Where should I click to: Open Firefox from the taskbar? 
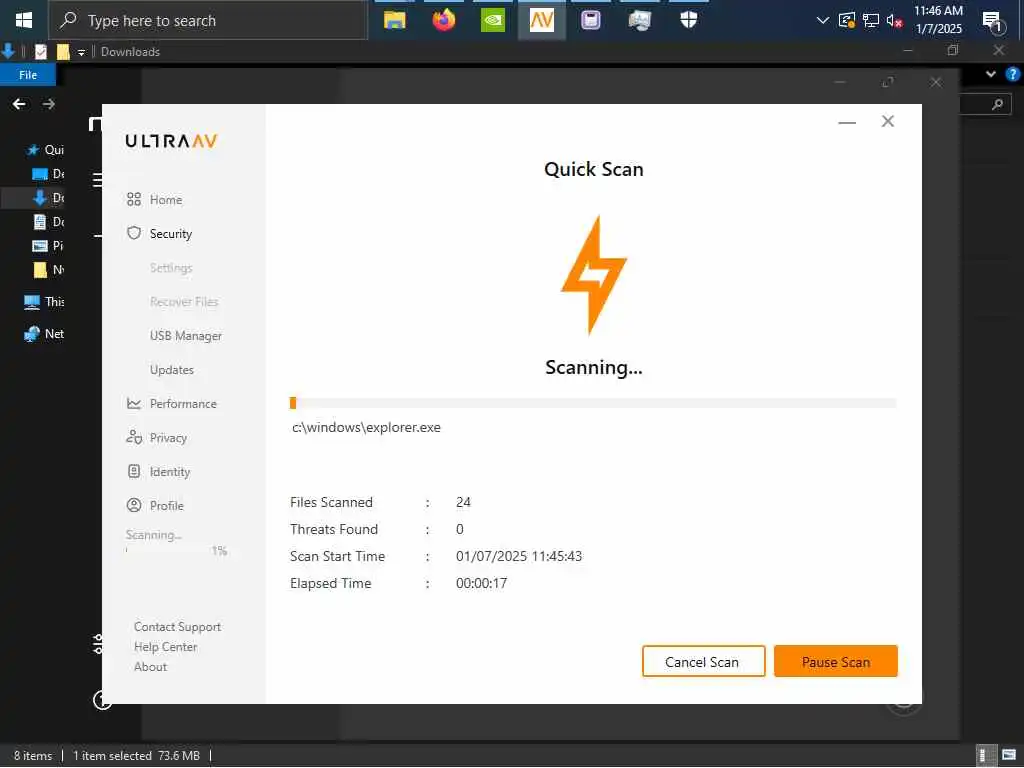(x=443, y=20)
